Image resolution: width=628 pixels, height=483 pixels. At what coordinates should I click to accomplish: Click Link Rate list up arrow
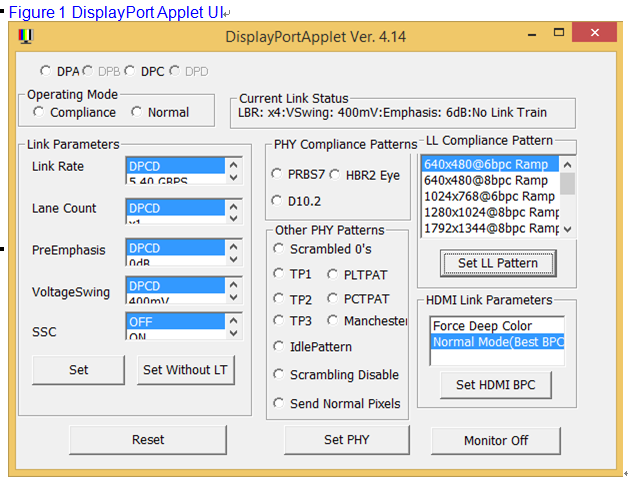click(234, 165)
